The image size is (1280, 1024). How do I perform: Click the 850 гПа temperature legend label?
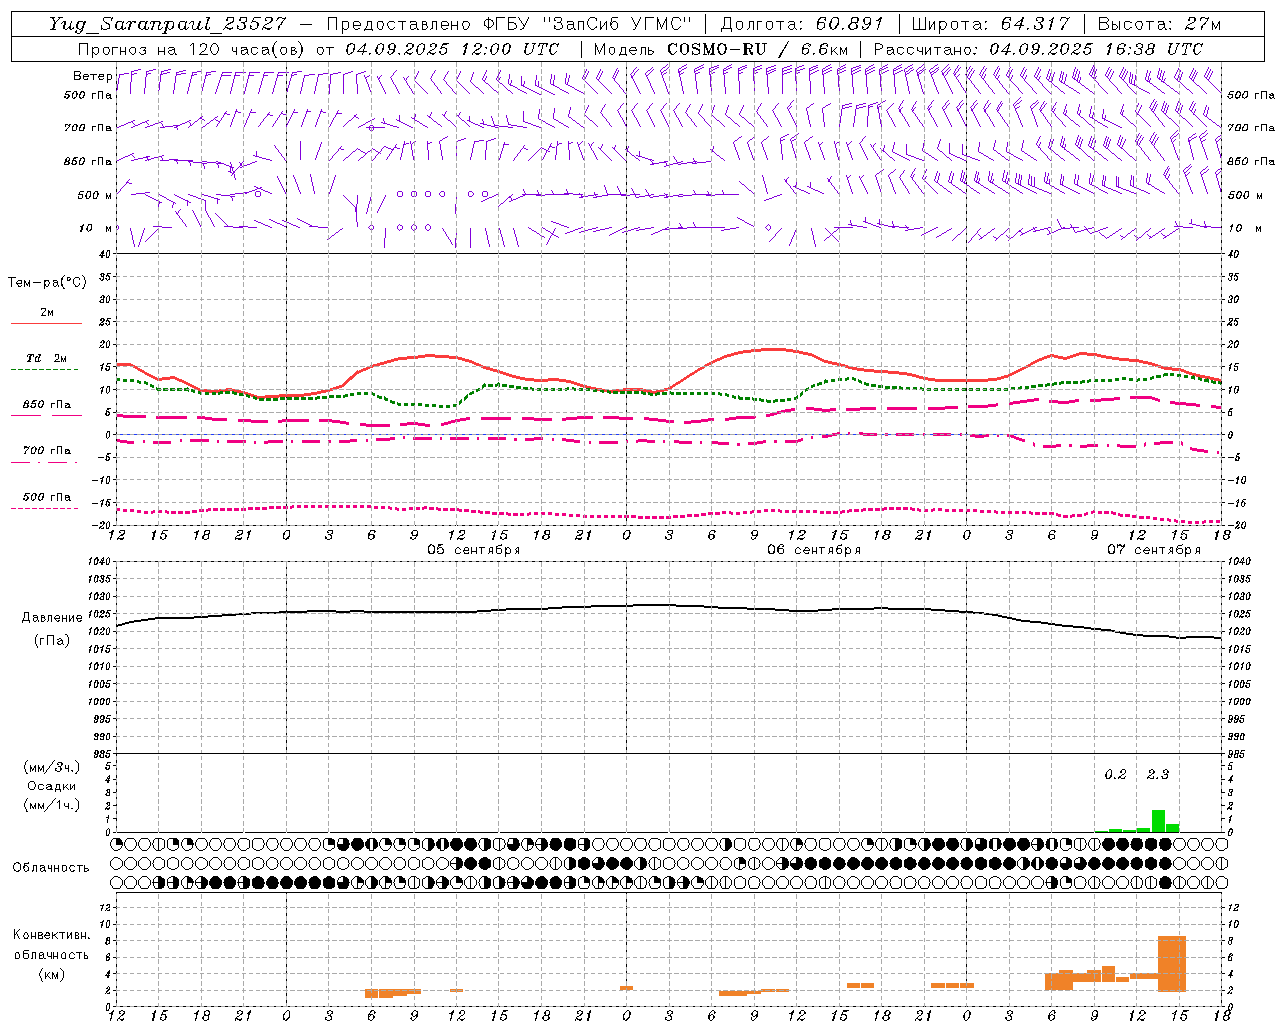point(47,404)
